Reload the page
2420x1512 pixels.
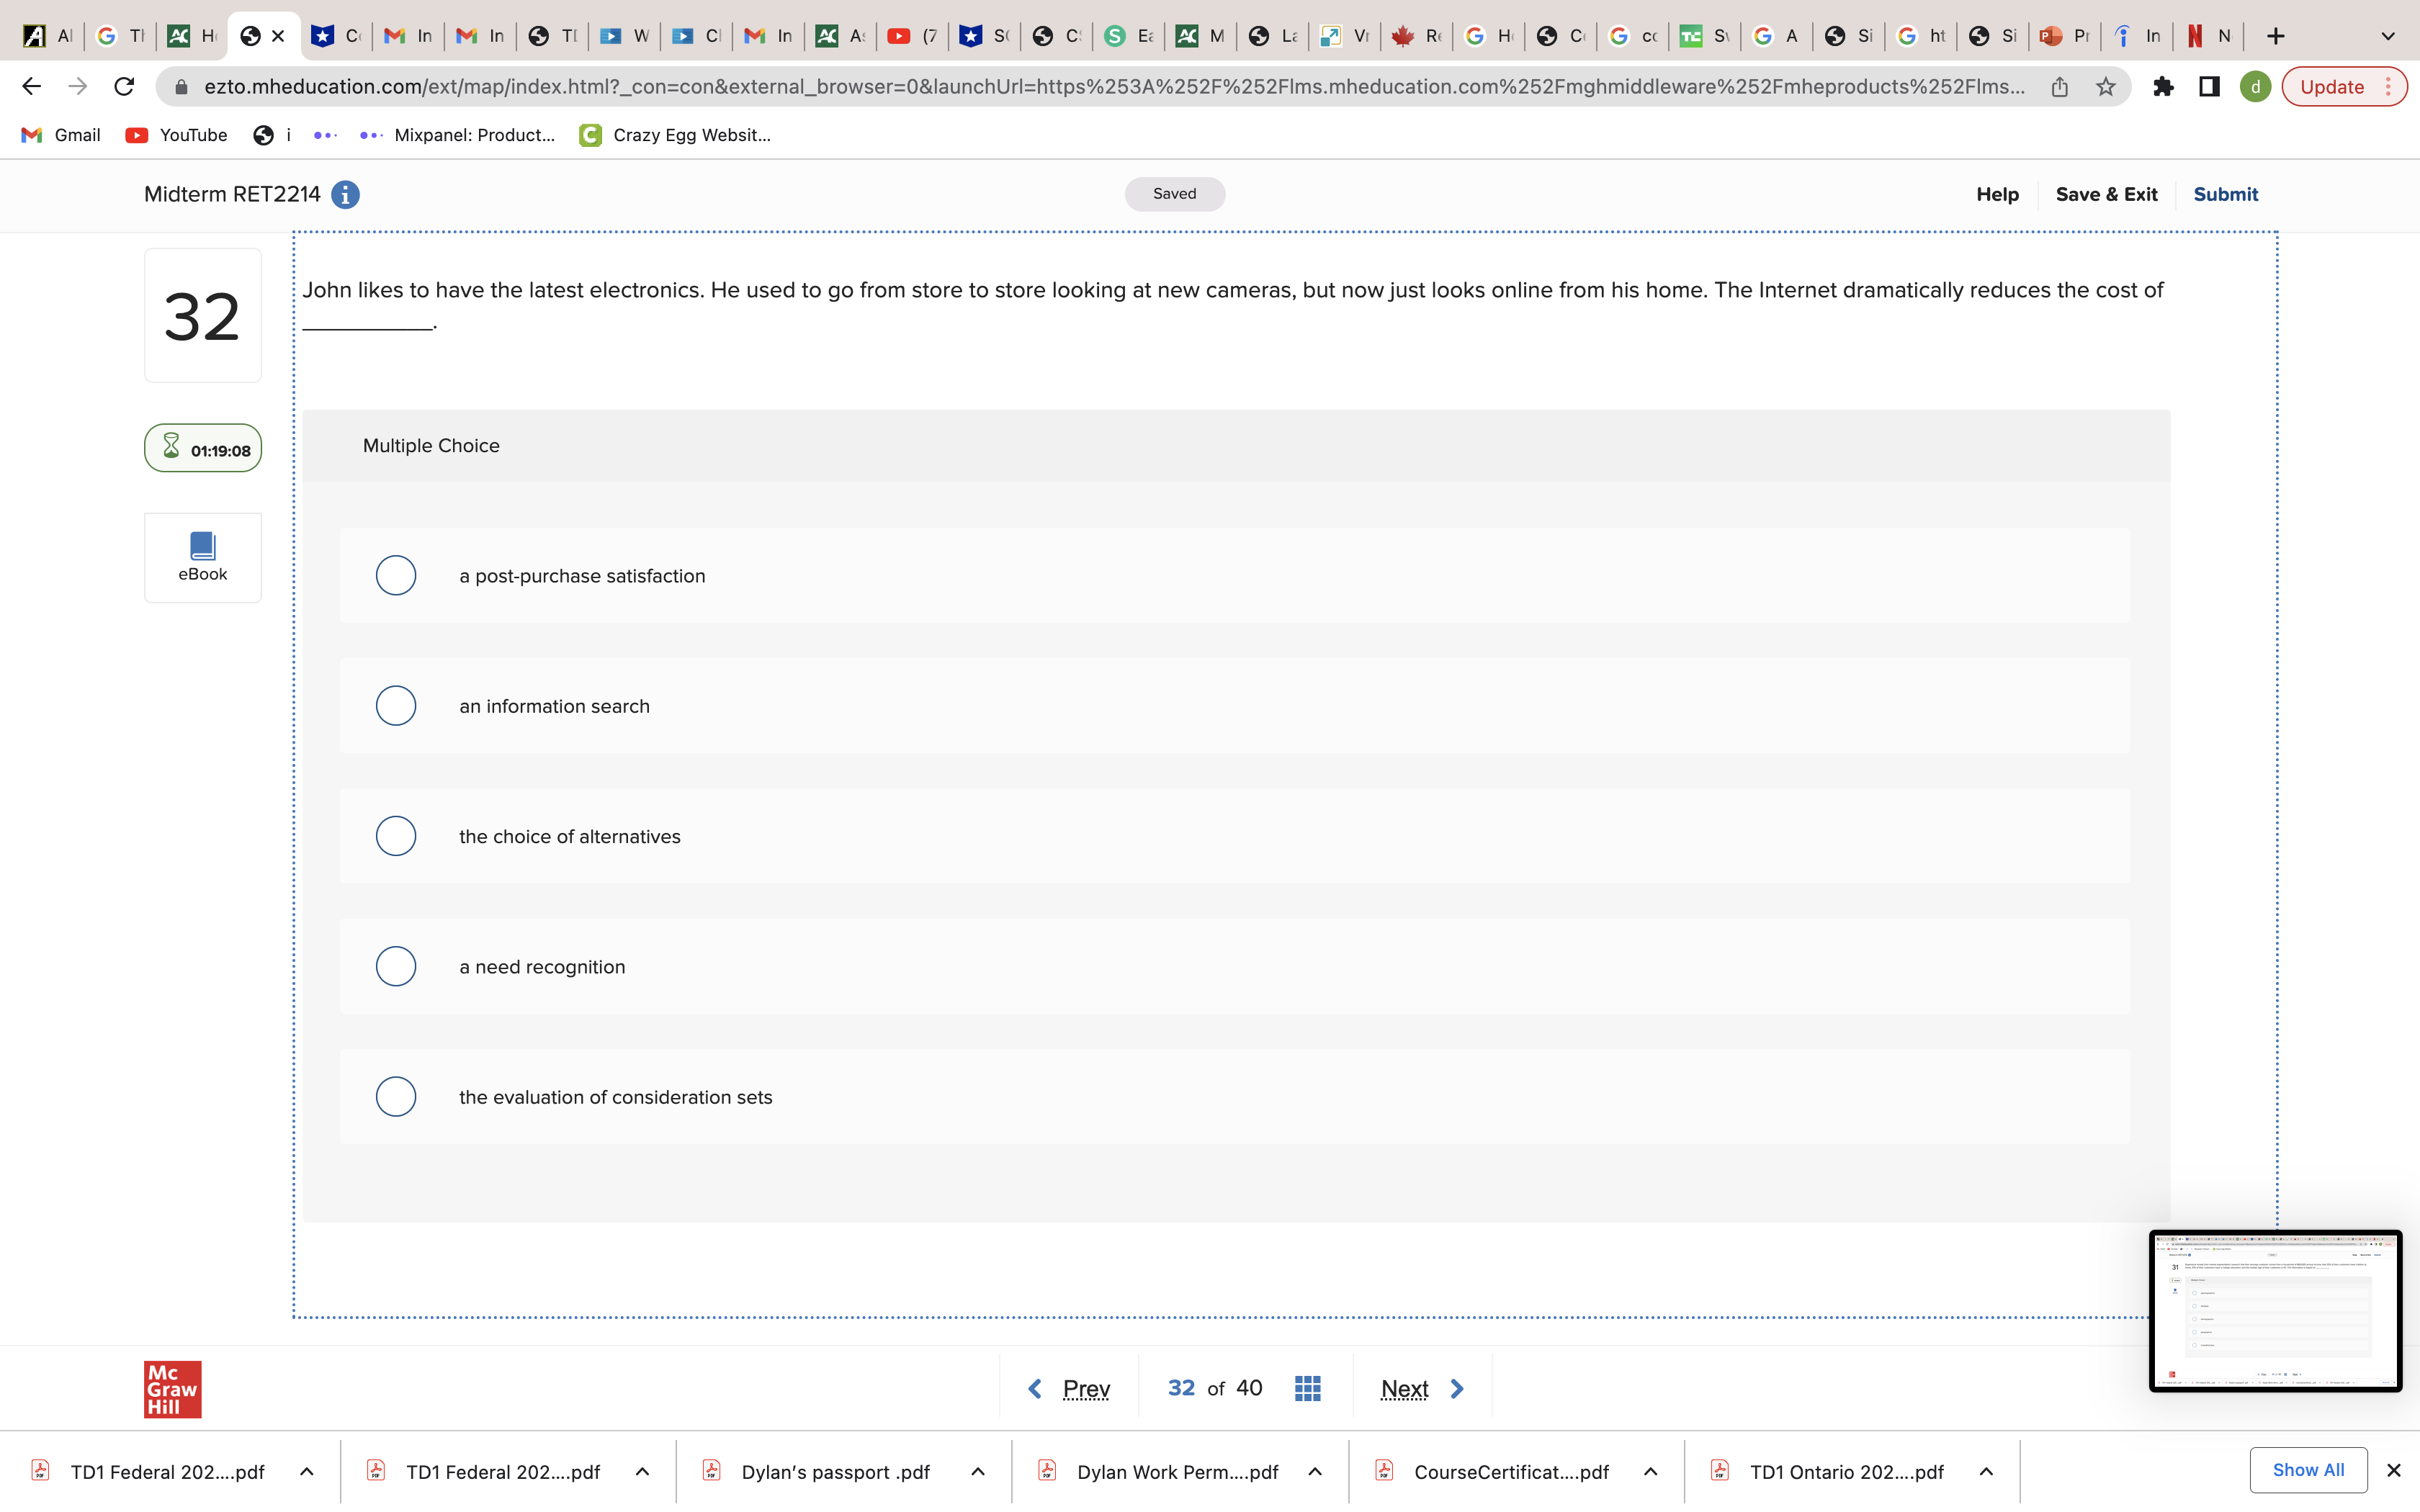pos(124,87)
